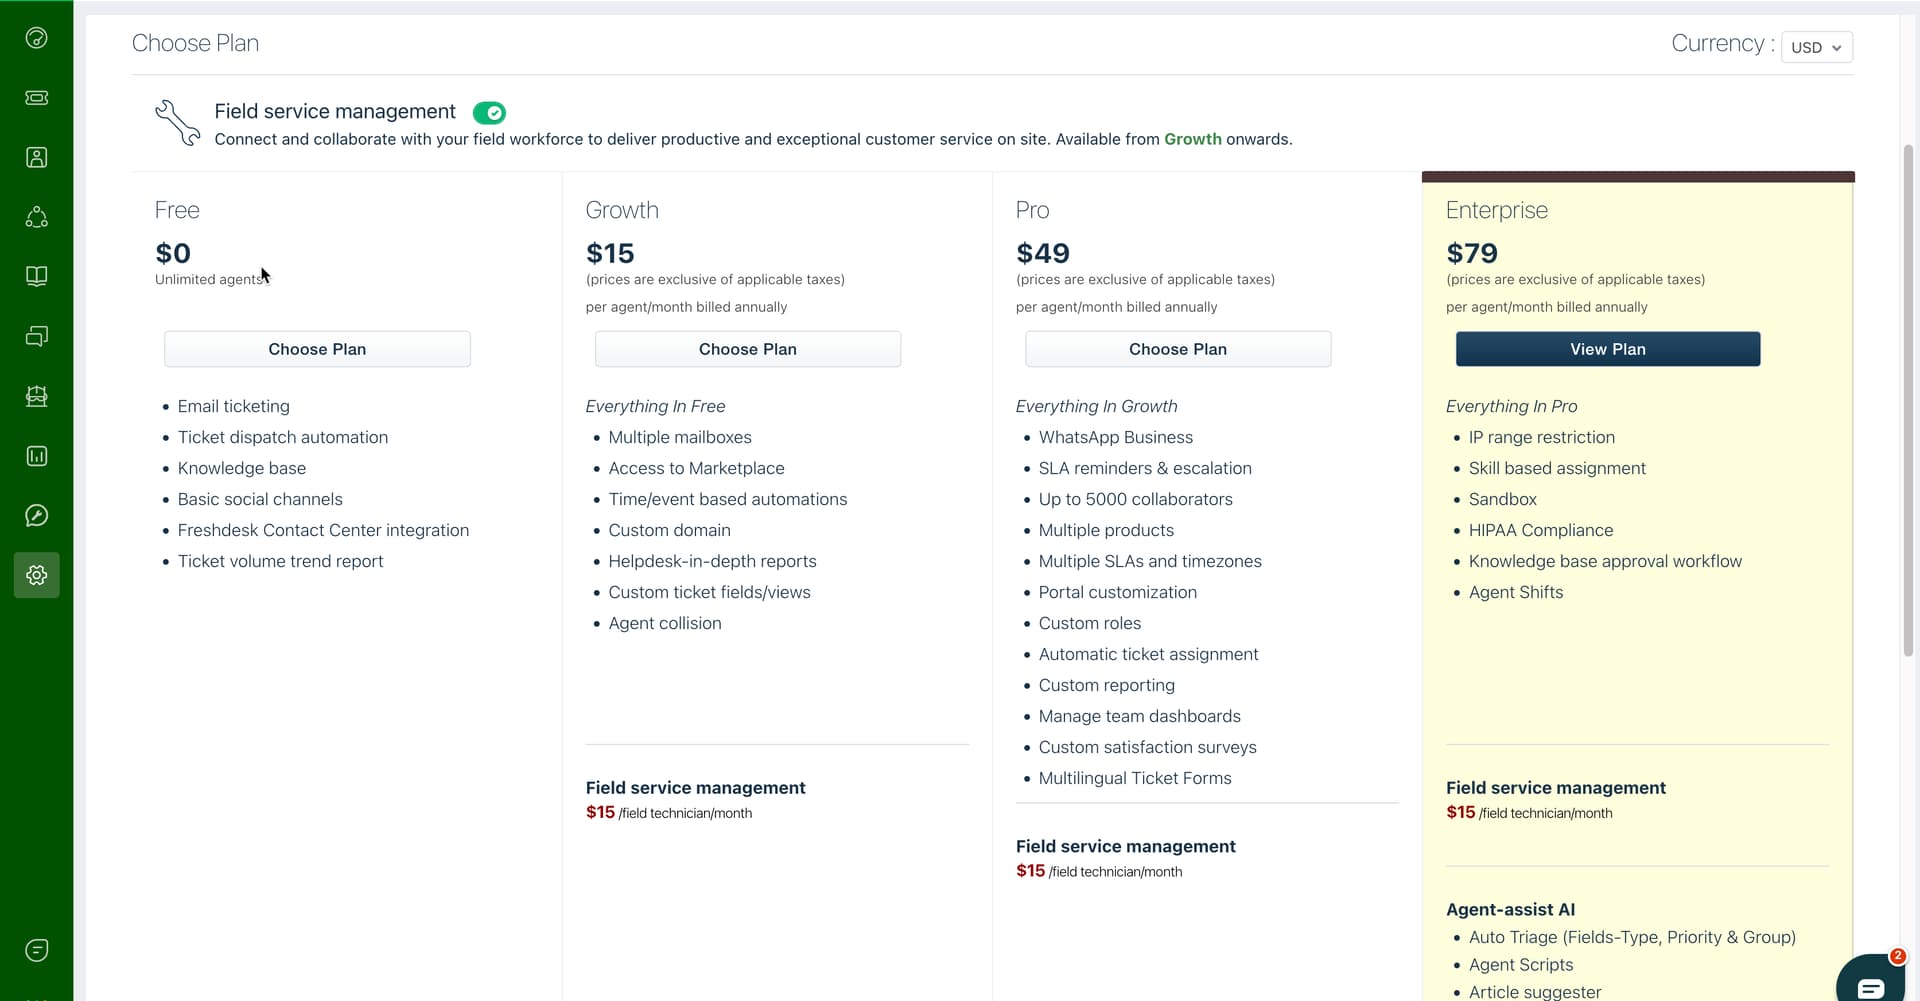The image size is (1920, 1001).
Task: Click Ticket volume trend report feature
Action: pyautogui.click(x=280, y=561)
